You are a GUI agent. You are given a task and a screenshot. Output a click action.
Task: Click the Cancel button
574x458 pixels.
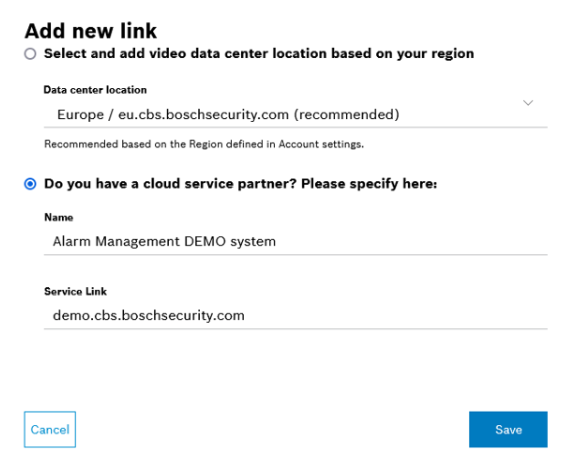(x=50, y=429)
